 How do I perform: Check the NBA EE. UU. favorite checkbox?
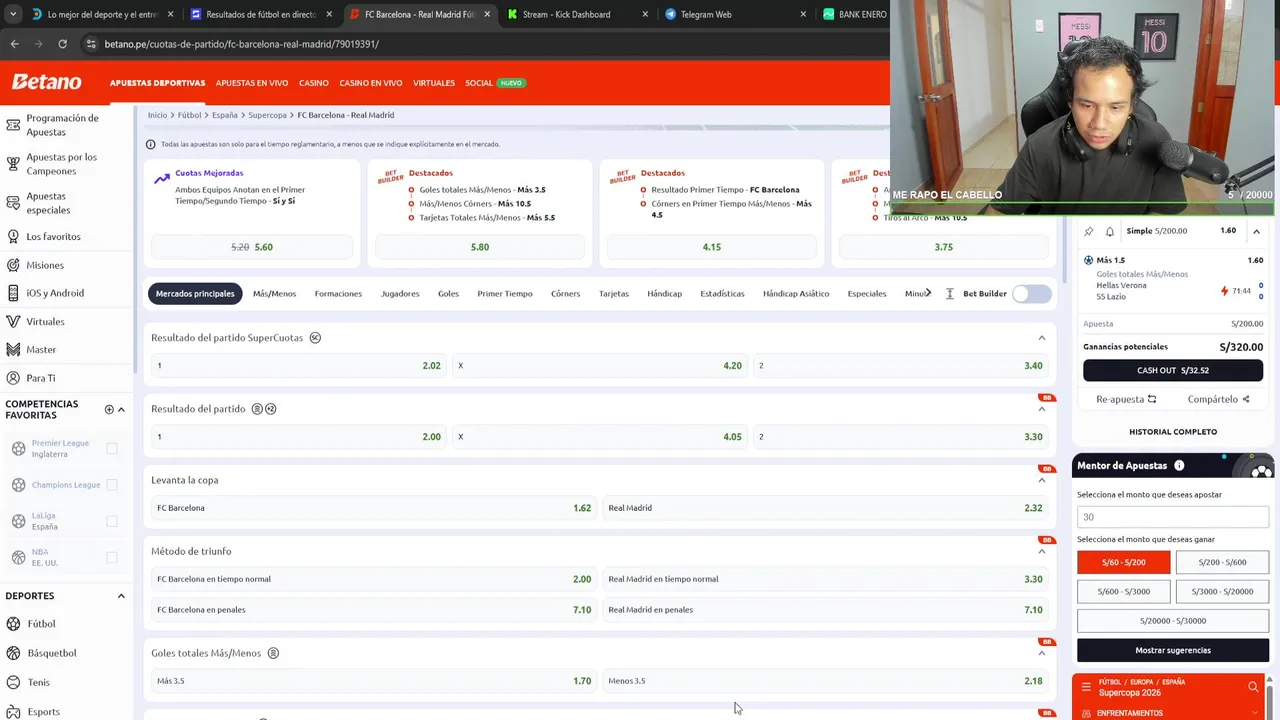(x=112, y=557)
